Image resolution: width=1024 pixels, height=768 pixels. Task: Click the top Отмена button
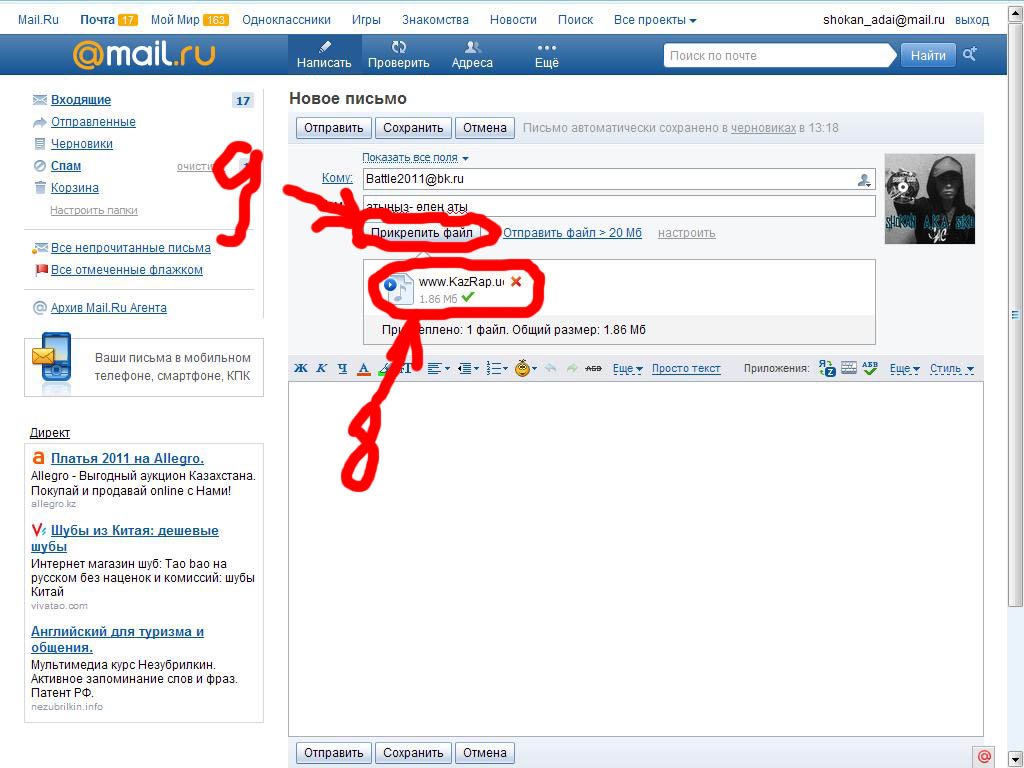tap(485, 128)
